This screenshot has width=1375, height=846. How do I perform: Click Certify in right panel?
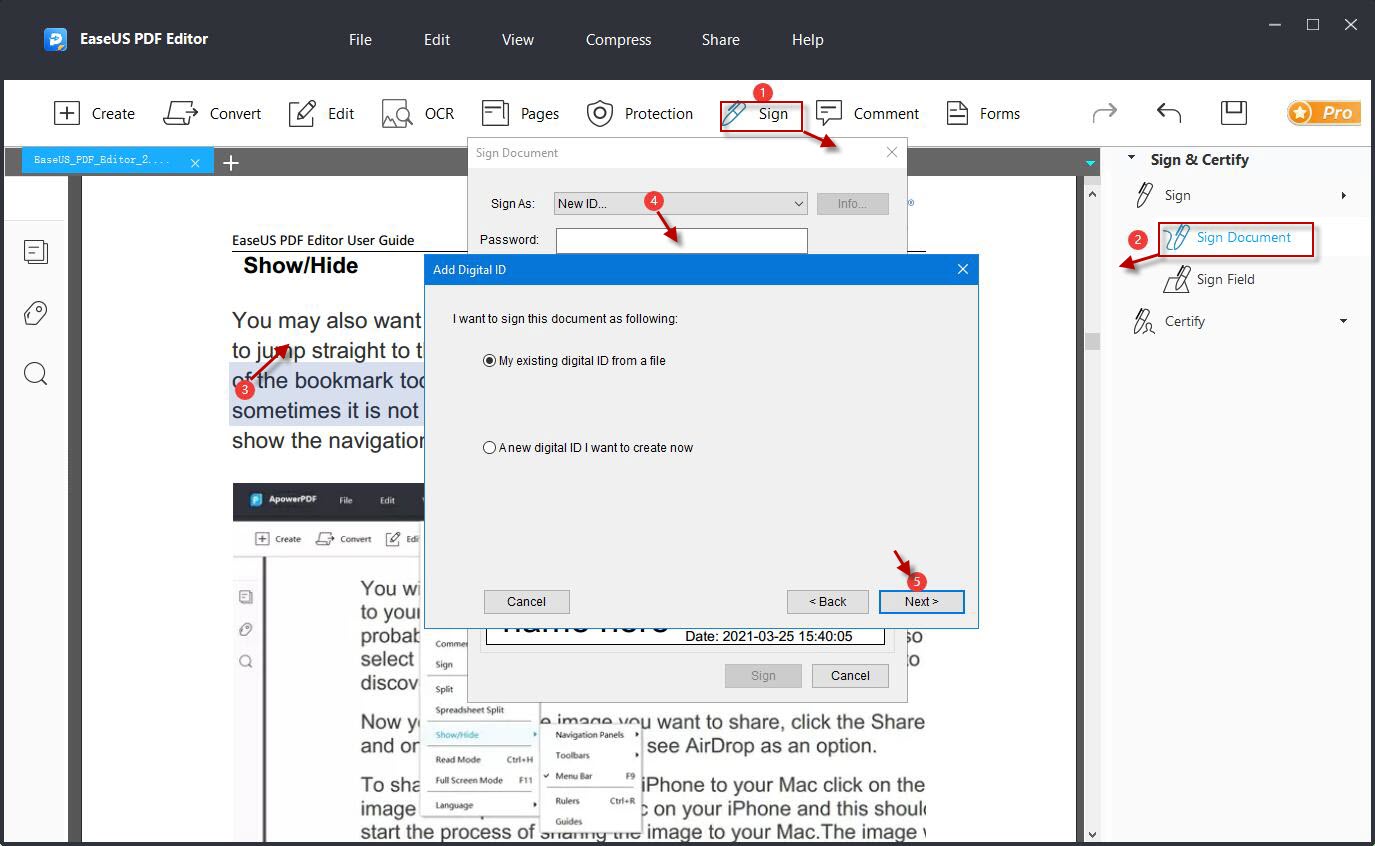1169,321
